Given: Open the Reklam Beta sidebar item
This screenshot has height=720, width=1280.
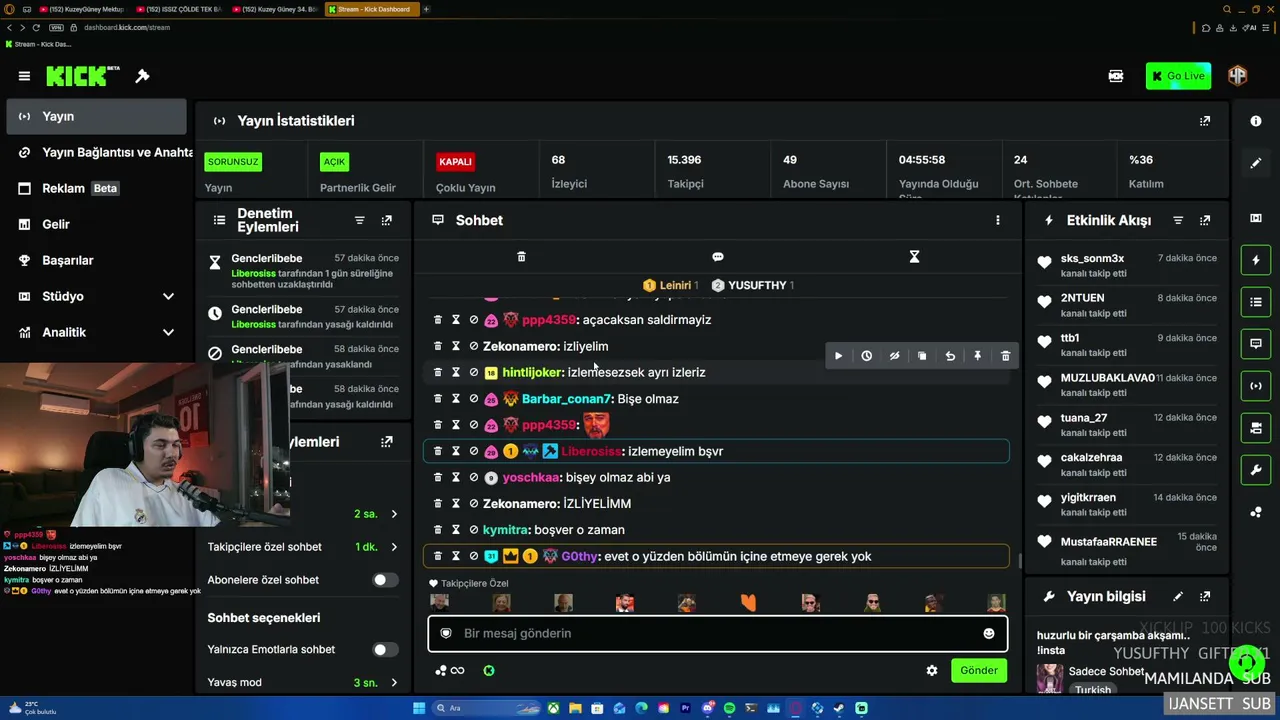Looking at the screenshot, I should pyautogui.click(x=97, y=189).
